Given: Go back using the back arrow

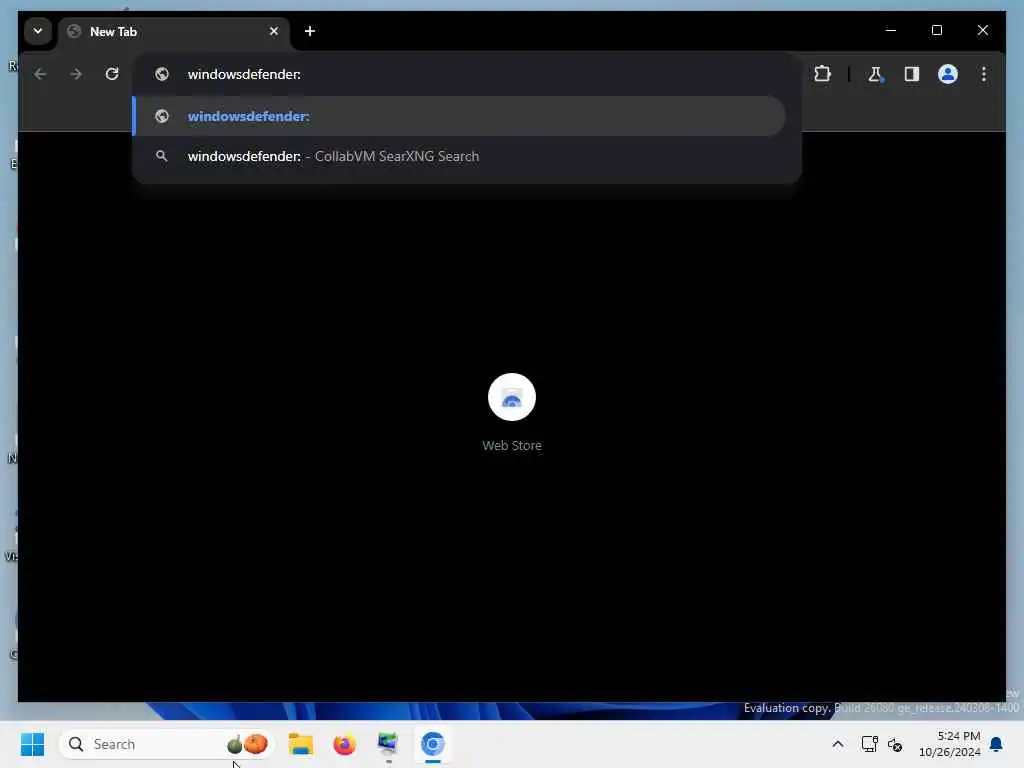Looking at the screenshot, I should coord(40,74).
